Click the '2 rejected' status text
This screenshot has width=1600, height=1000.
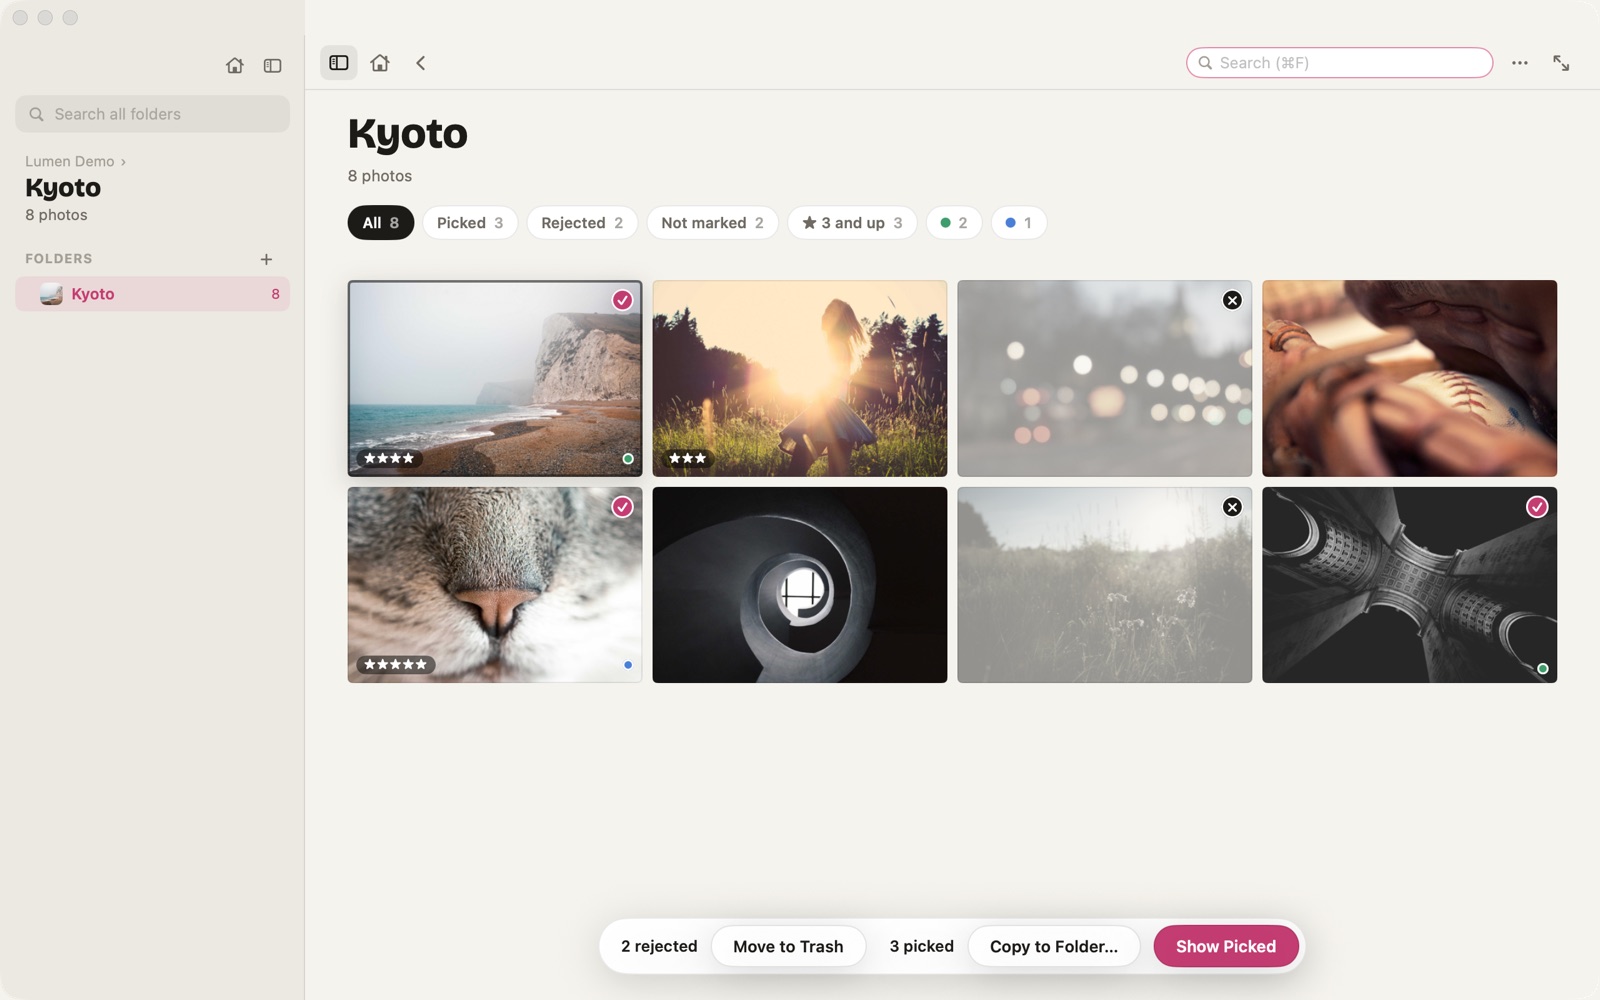coord(659,946)
